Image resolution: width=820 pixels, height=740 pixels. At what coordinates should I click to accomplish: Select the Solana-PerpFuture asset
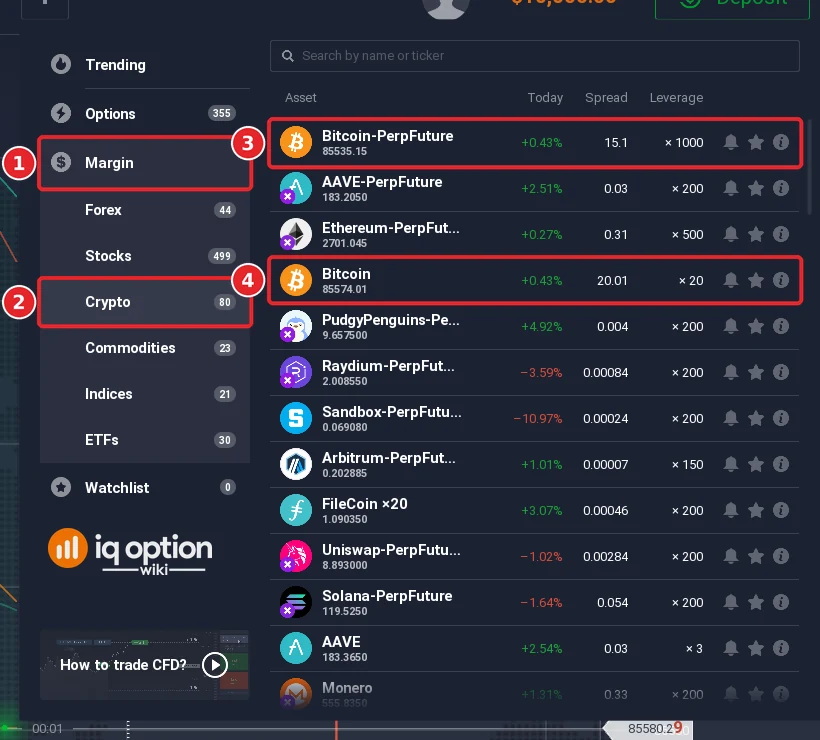coord(534,602)
